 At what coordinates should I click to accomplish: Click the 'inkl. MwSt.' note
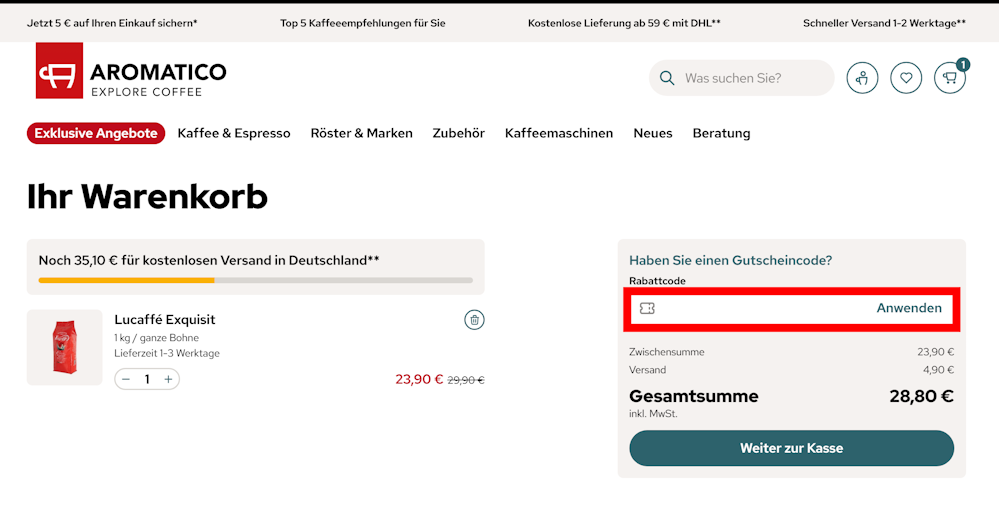click(653, 414)
